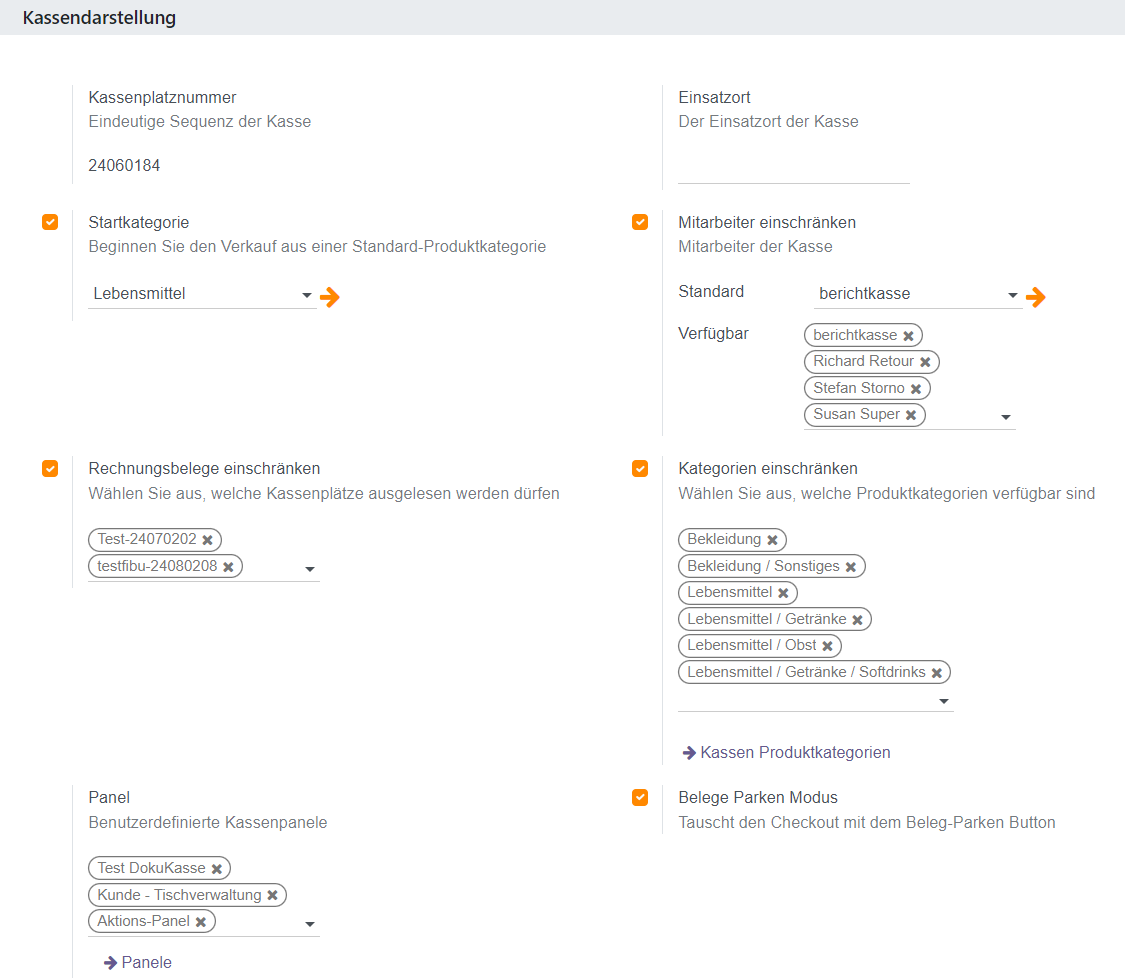
Task: Expand the Panel selection dropdown arrow
Action: point(310,924)
